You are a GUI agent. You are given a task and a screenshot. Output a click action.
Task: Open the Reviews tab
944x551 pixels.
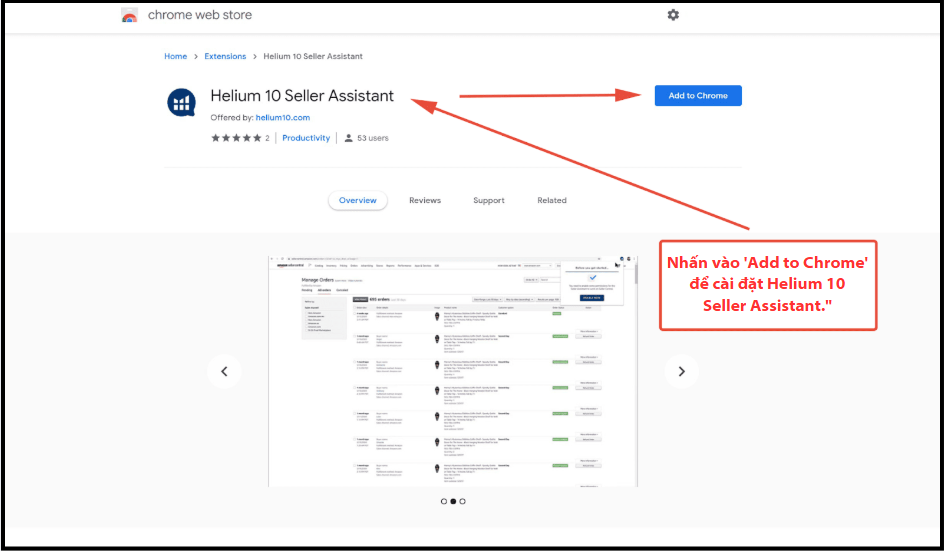pyautogui.click(x=425, y=200)
